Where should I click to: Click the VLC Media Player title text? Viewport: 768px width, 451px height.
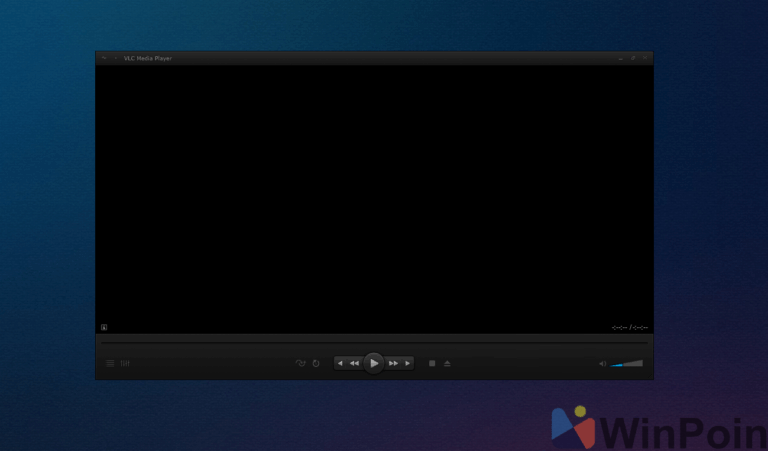148,58
